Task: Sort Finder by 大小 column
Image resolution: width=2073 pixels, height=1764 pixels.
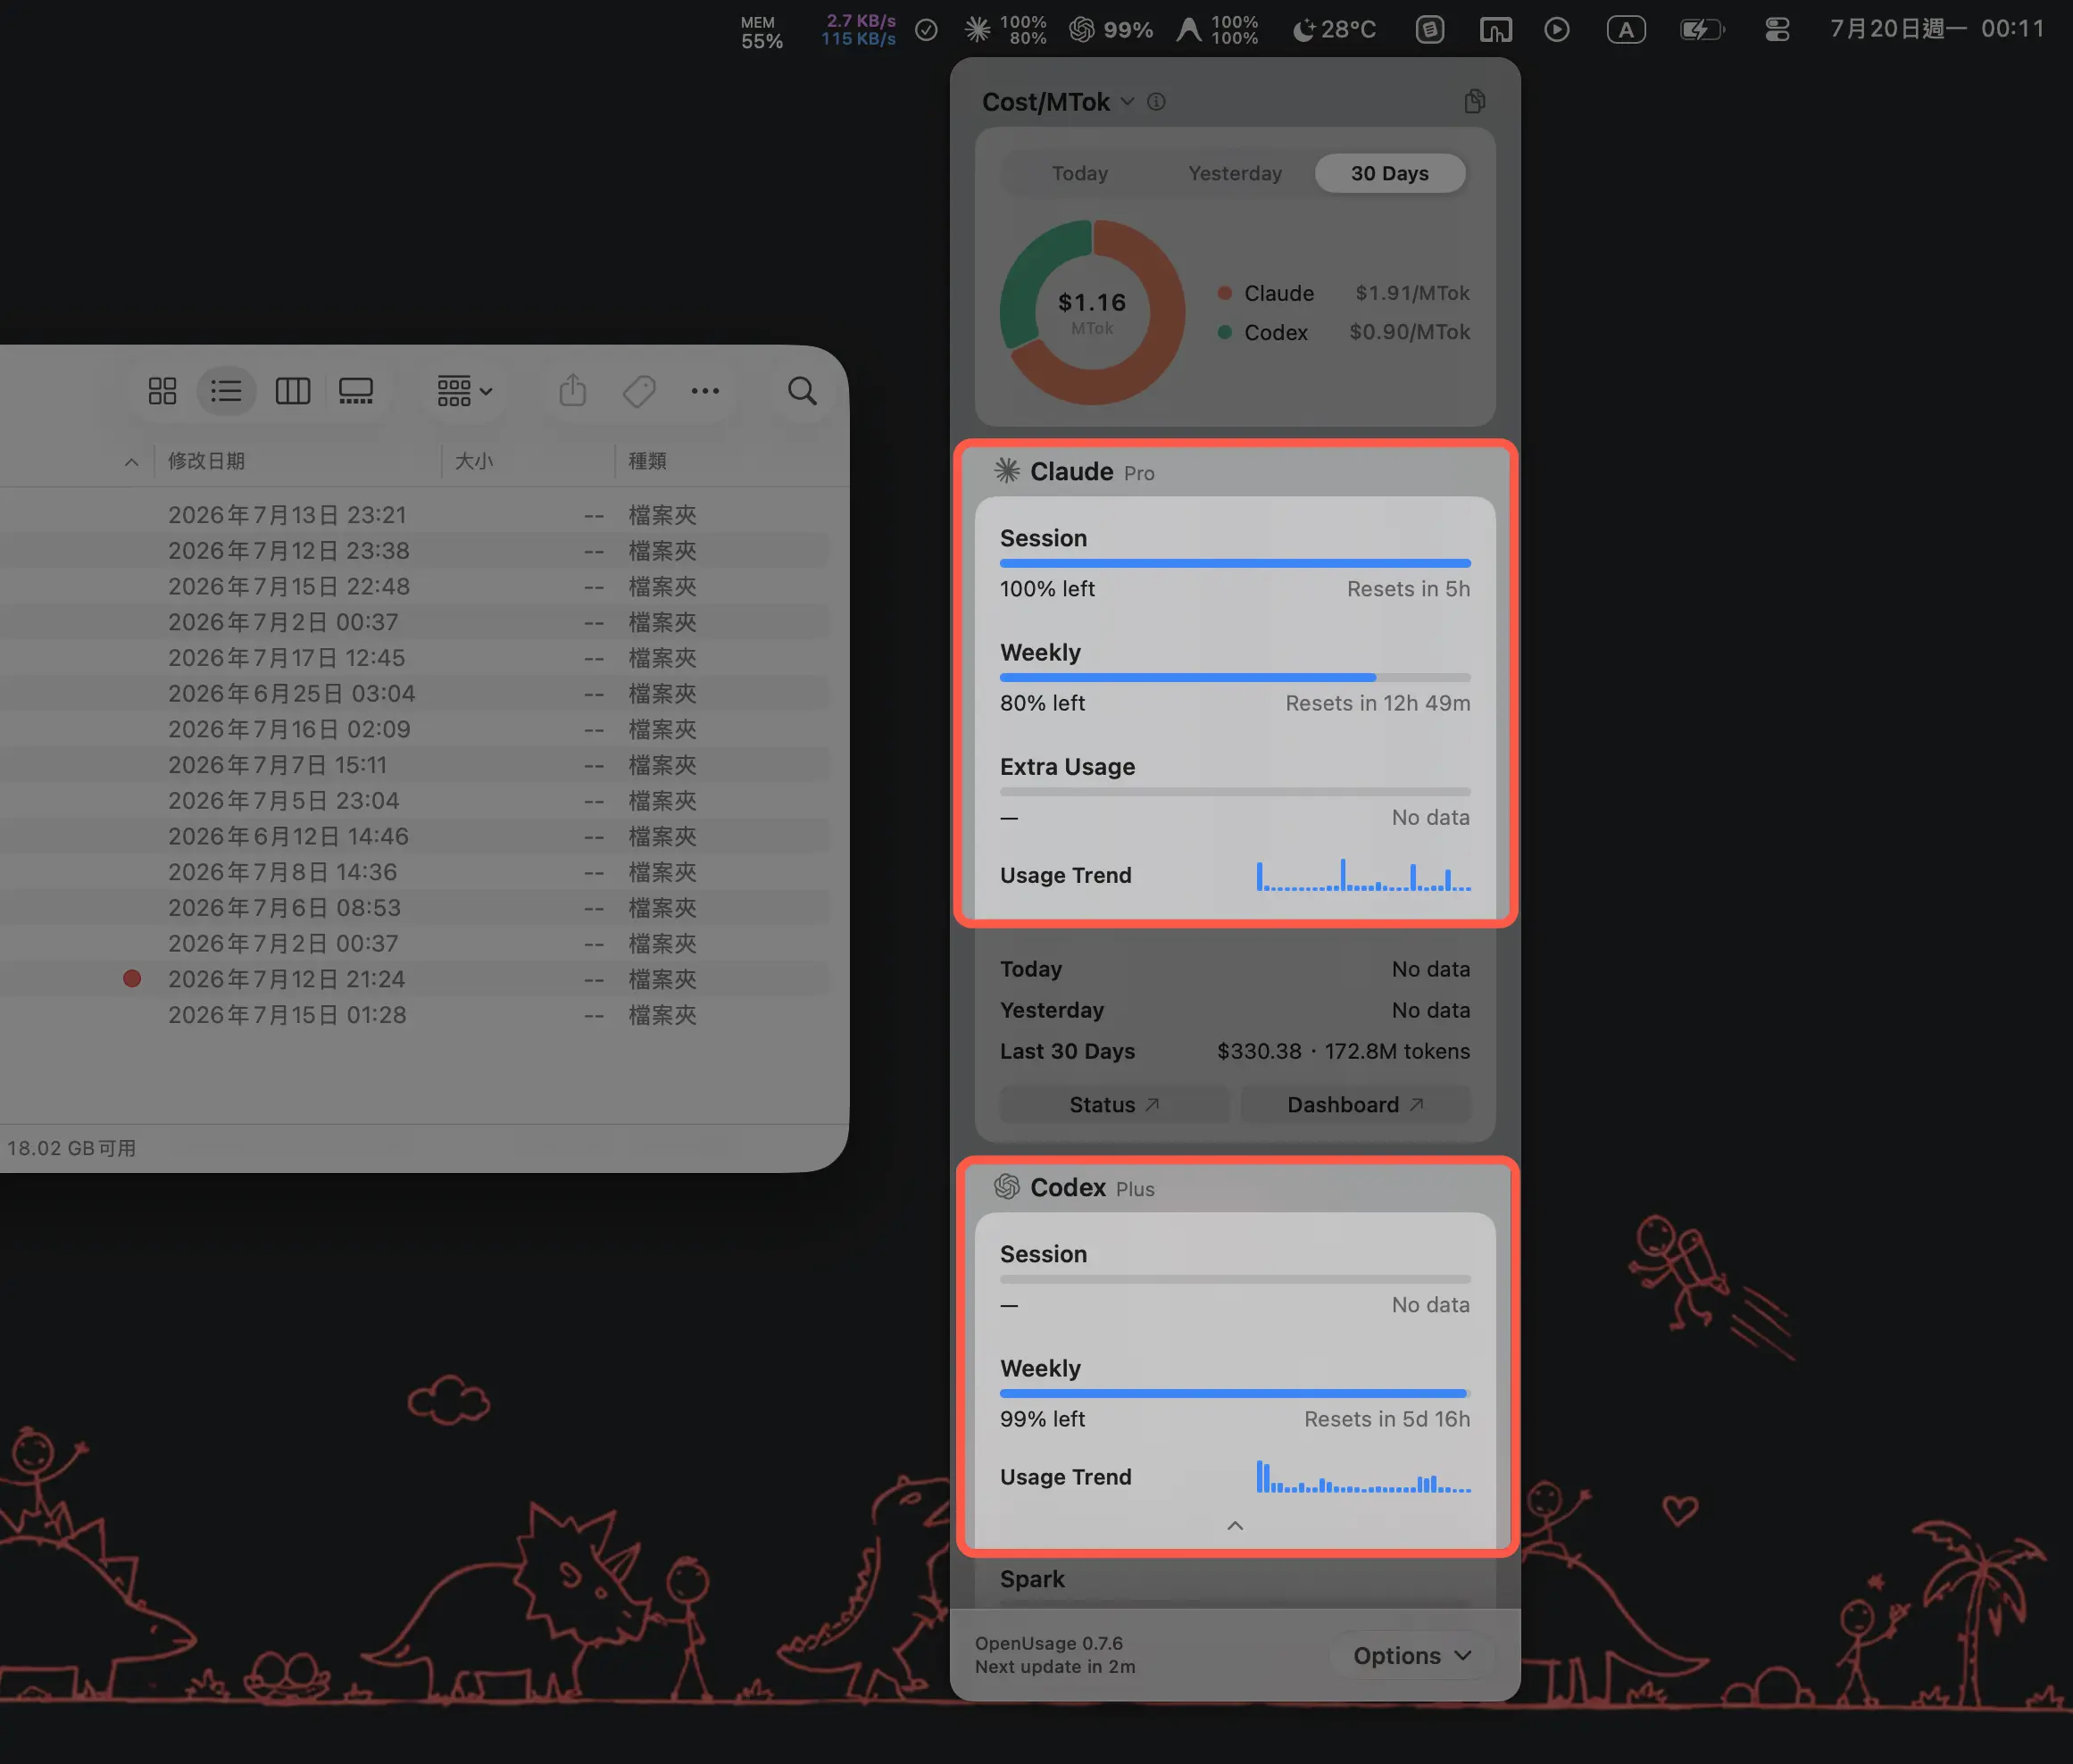Action: click(x=474, y=461)
